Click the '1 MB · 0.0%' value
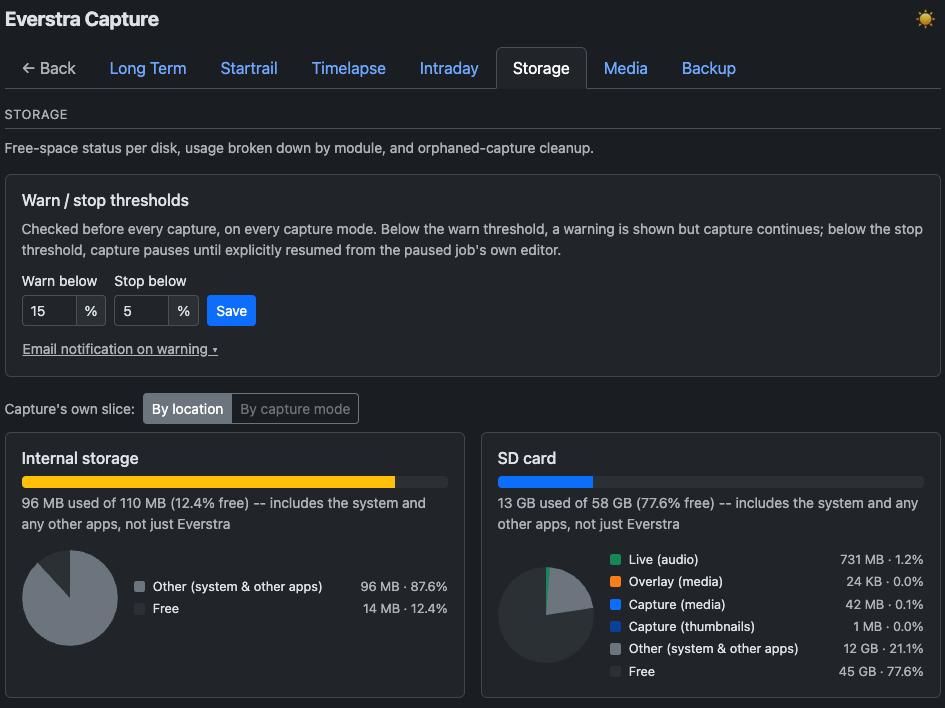 pos(888,627)
